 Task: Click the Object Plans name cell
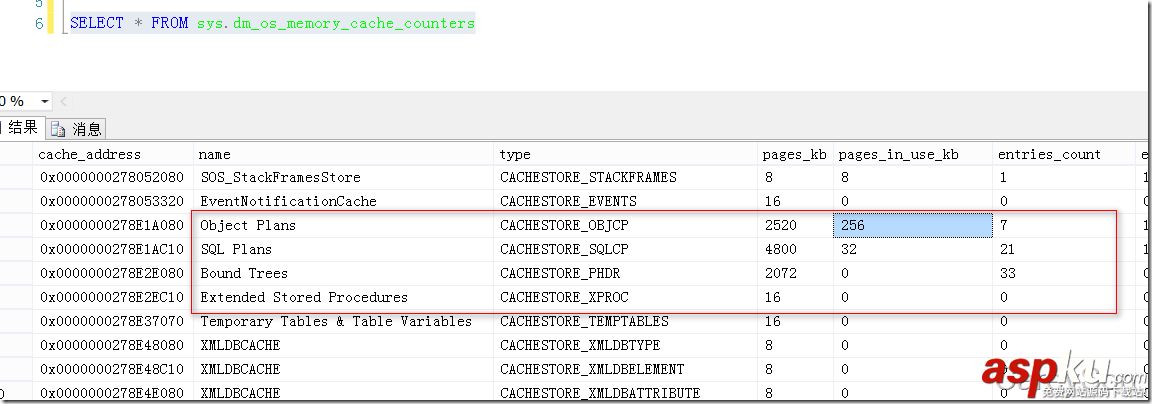click(248, 225)
